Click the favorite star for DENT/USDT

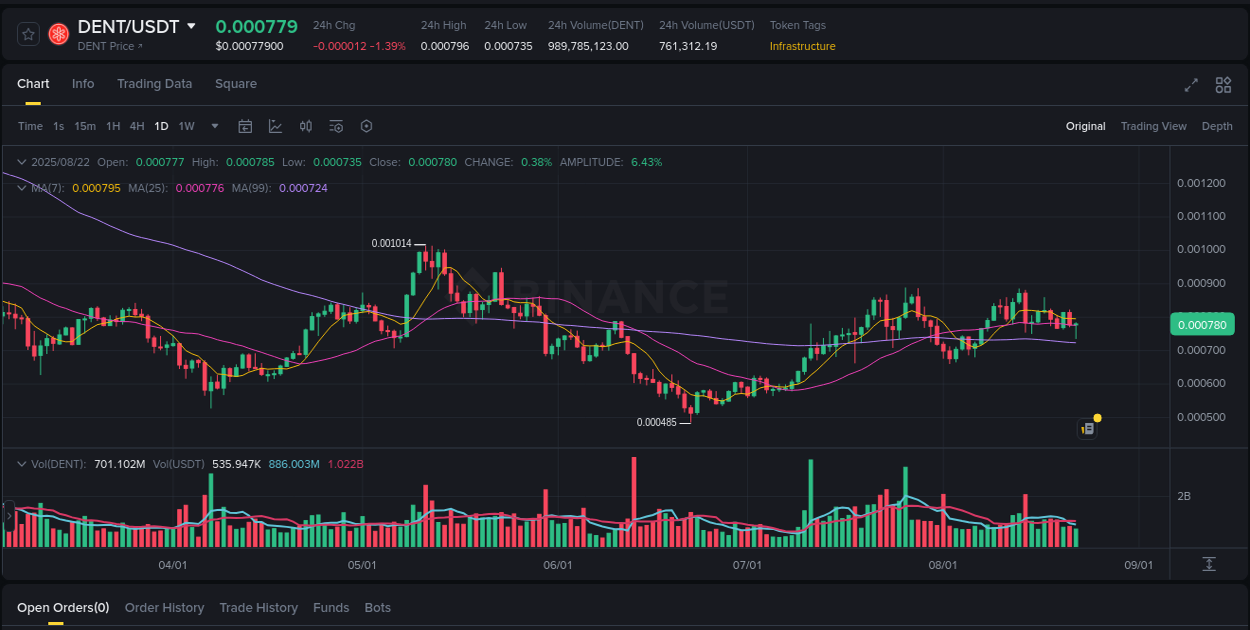coord(27,33)
